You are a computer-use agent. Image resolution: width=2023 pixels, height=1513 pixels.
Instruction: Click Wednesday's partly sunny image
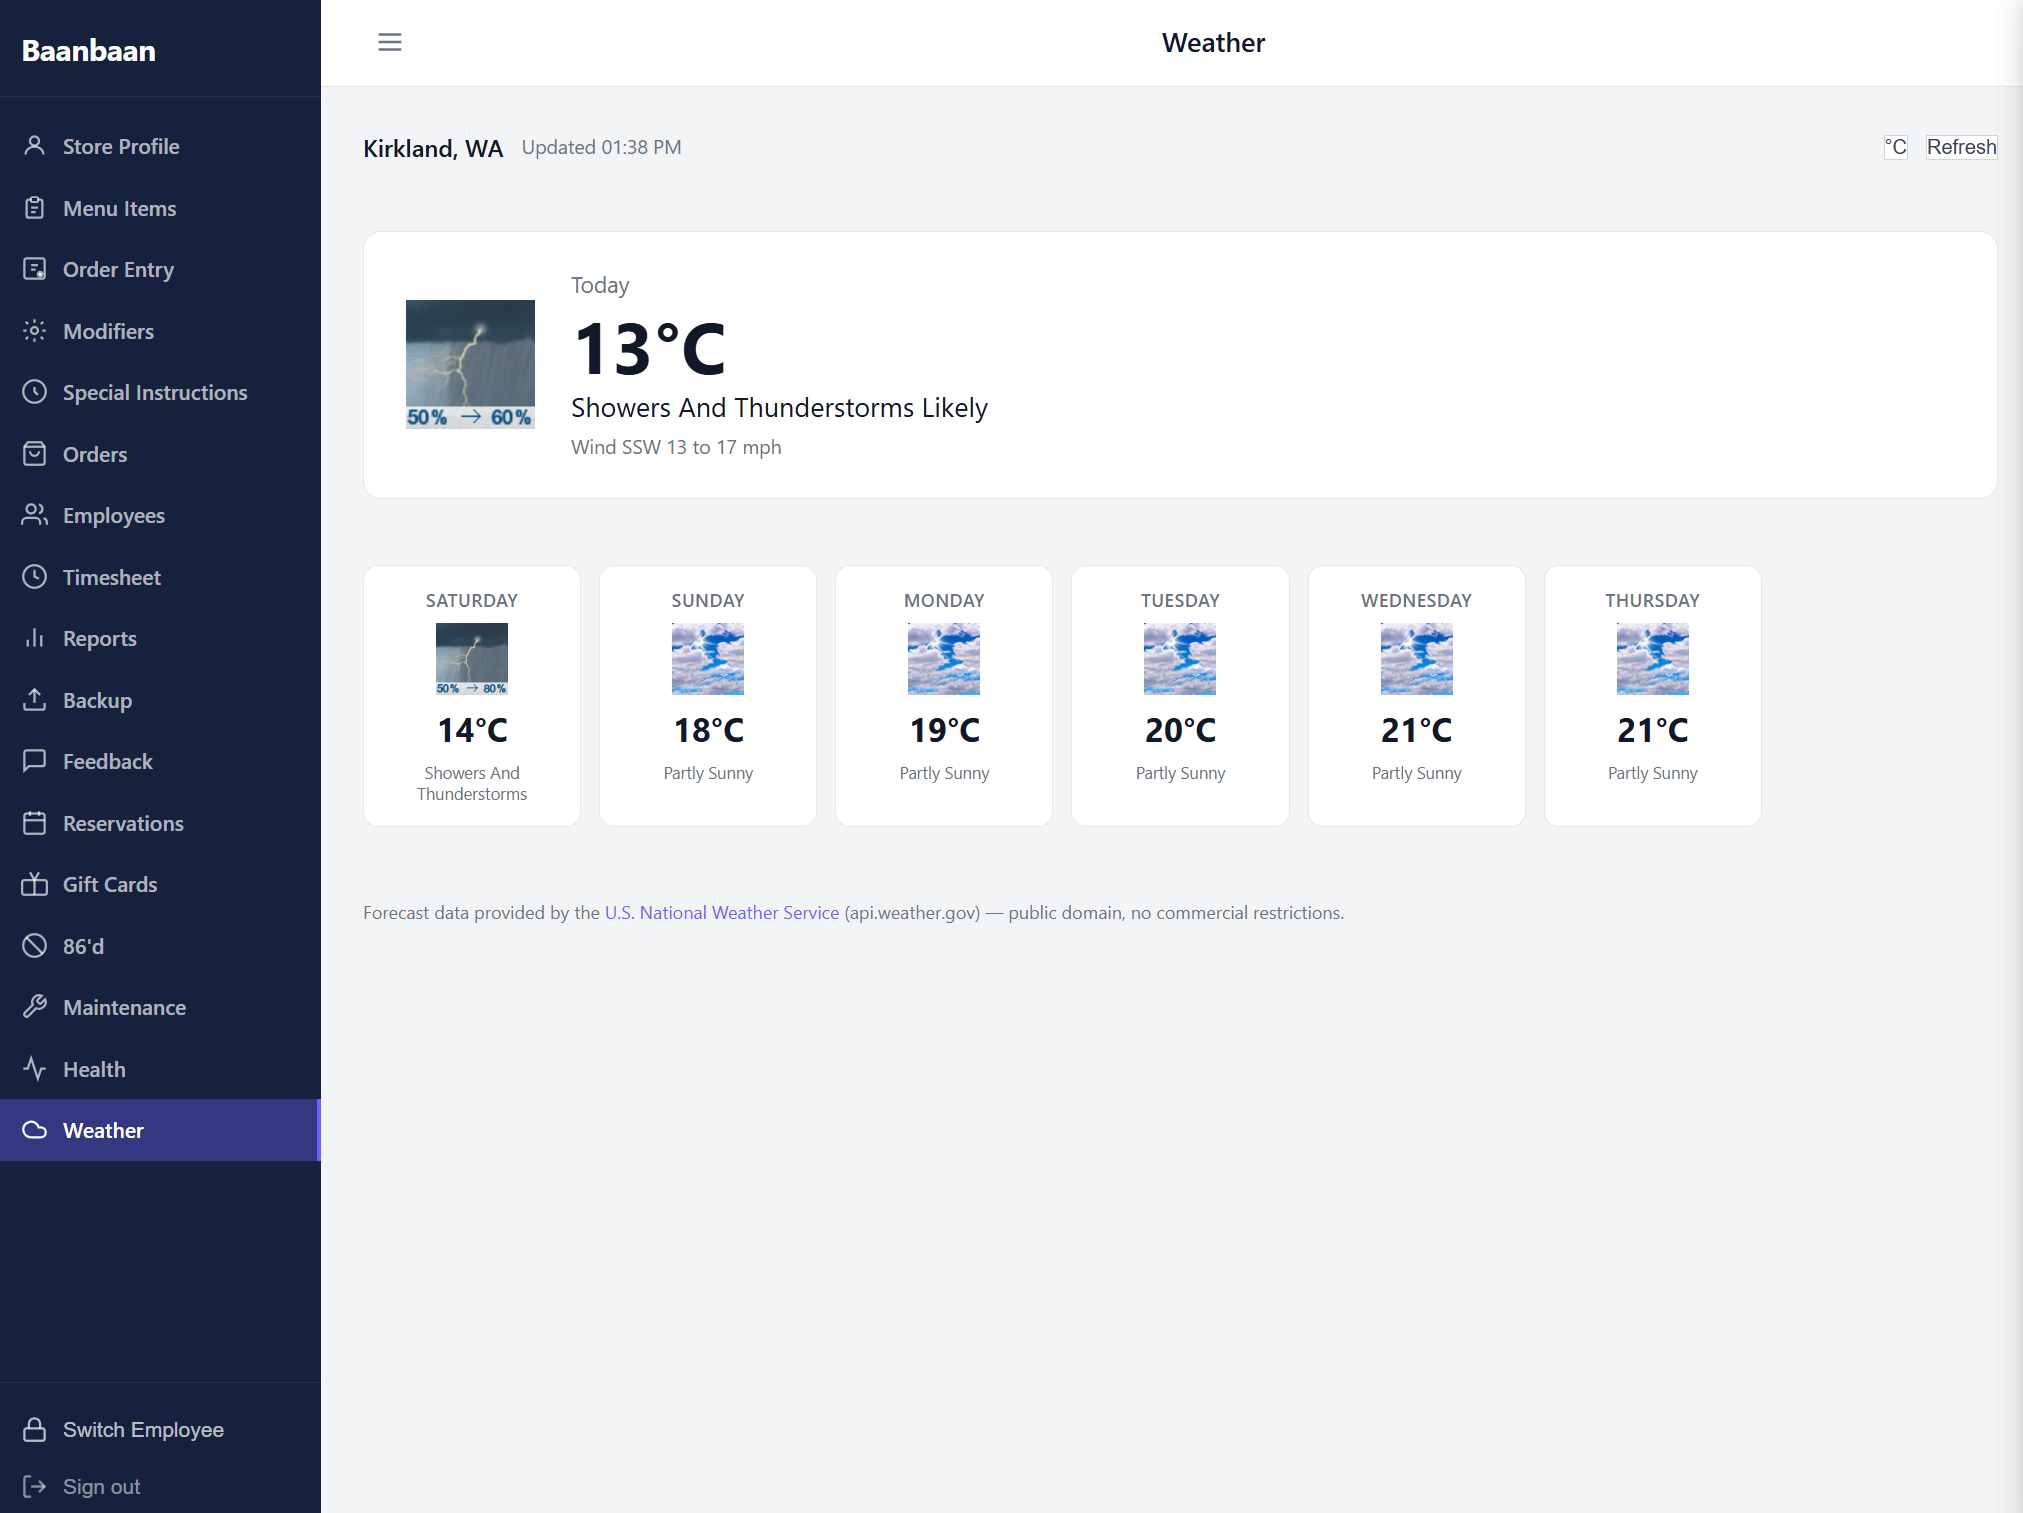click(1417, 659)
